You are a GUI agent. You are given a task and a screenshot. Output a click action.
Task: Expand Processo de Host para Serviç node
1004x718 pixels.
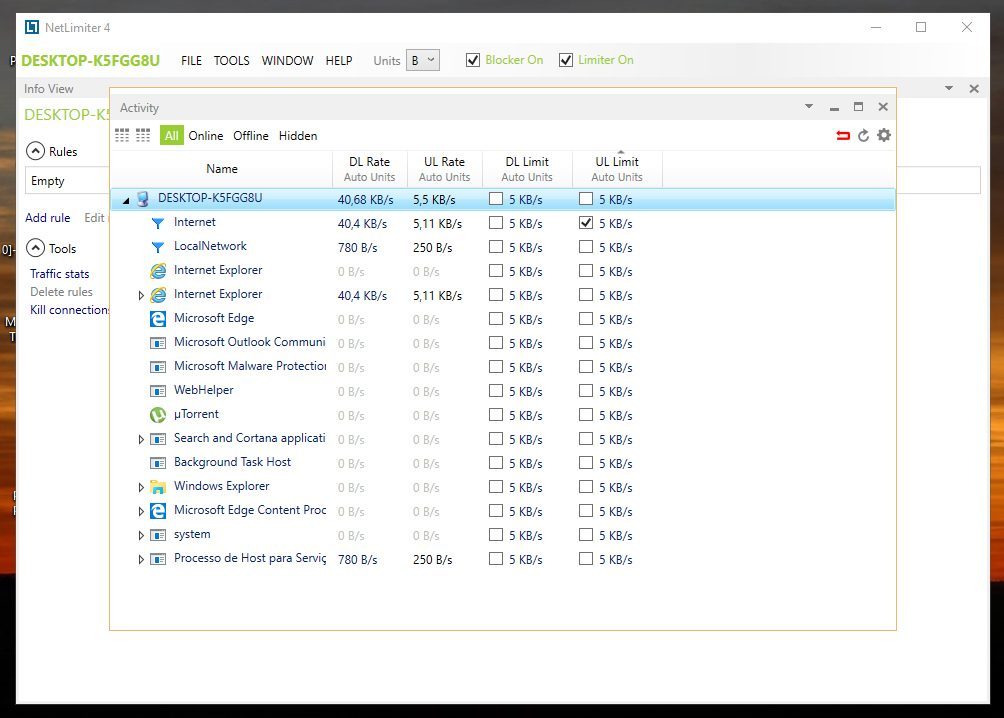141,560
